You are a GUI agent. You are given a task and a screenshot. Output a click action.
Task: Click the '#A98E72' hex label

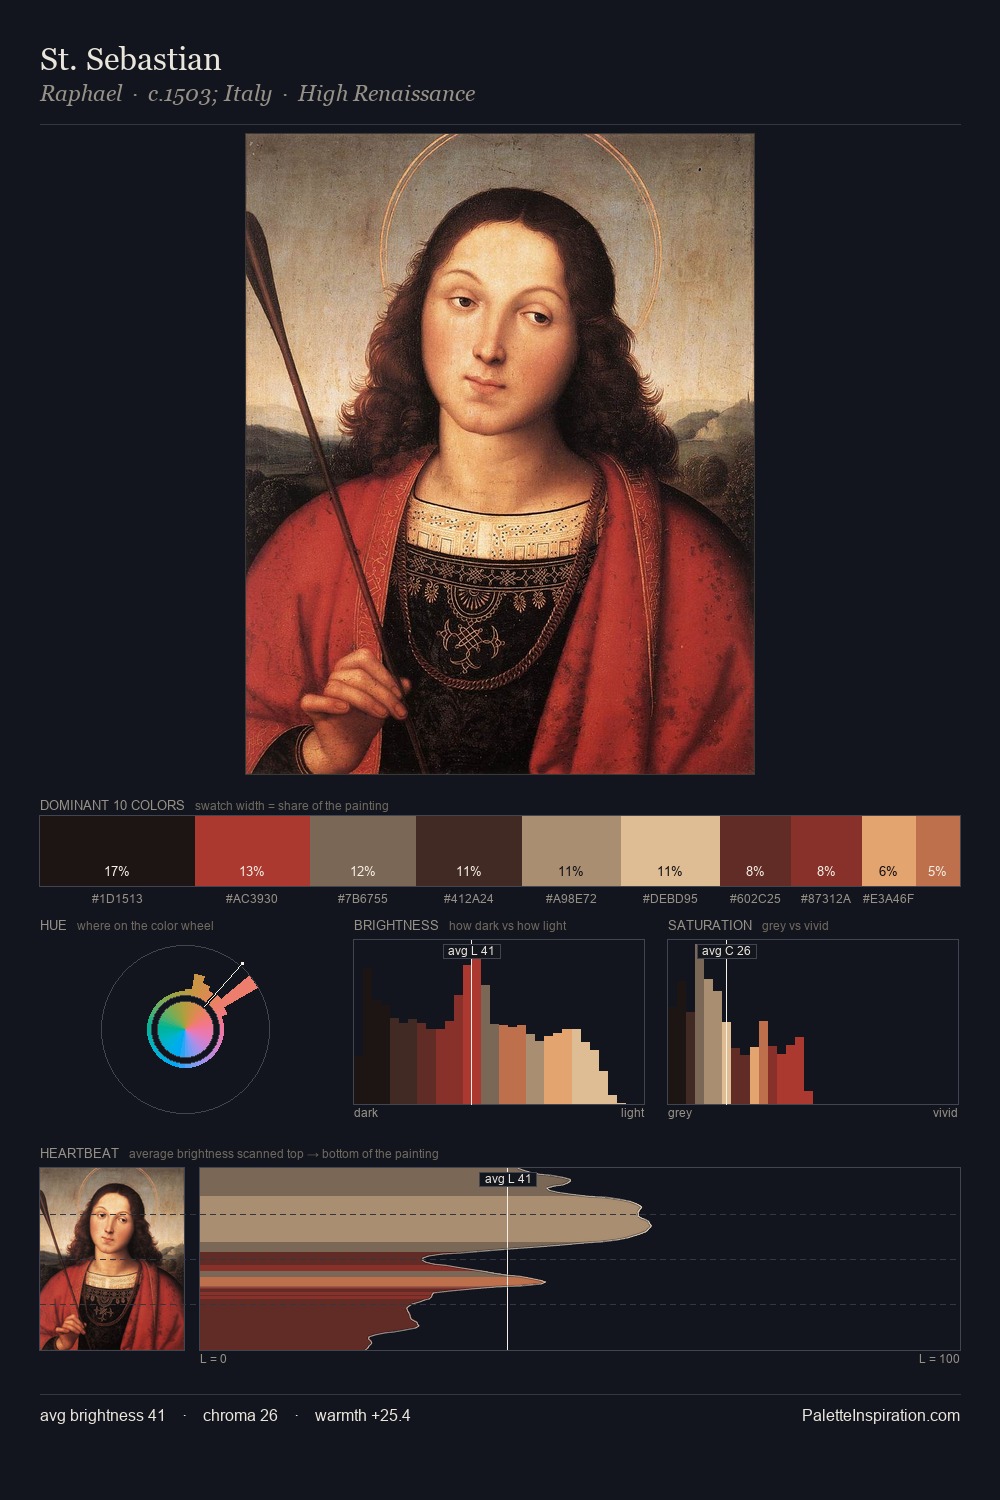[571, 898]
